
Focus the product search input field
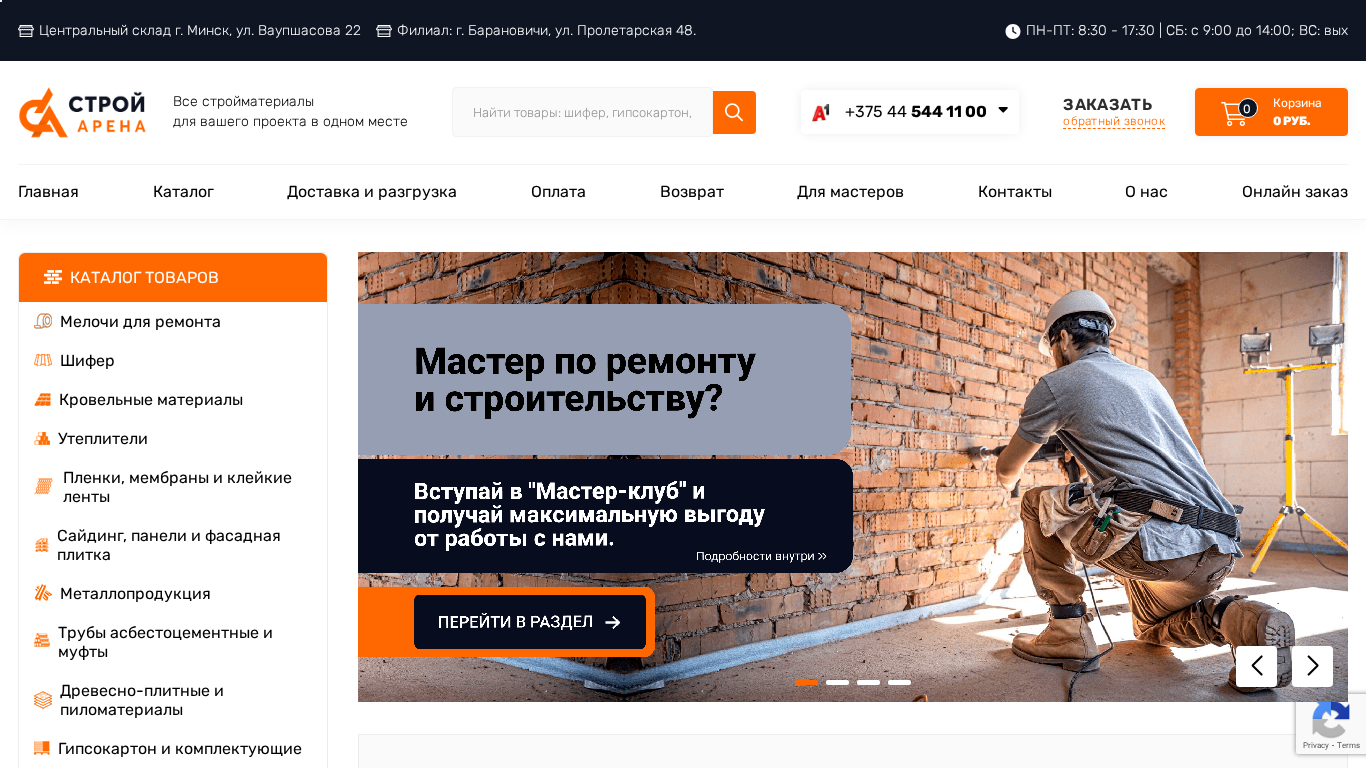(582, 112)
